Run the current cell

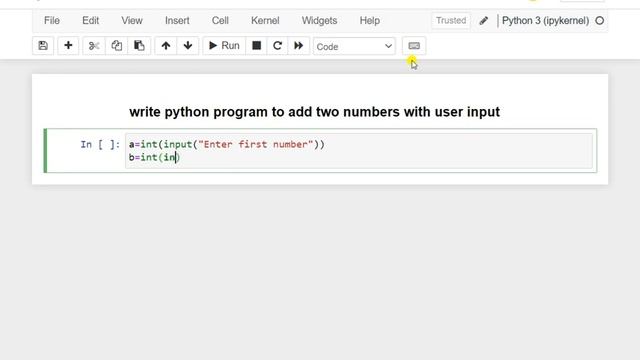click(x=224, y=46)
